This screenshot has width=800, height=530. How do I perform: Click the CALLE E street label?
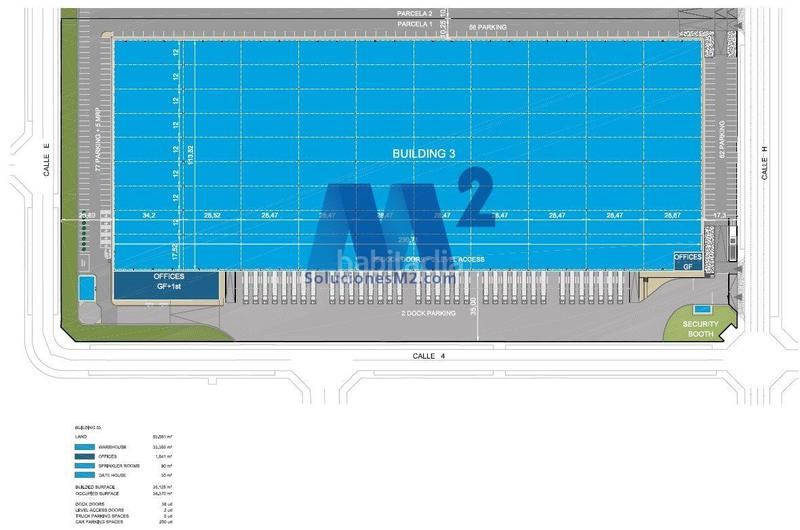point(47,158)
